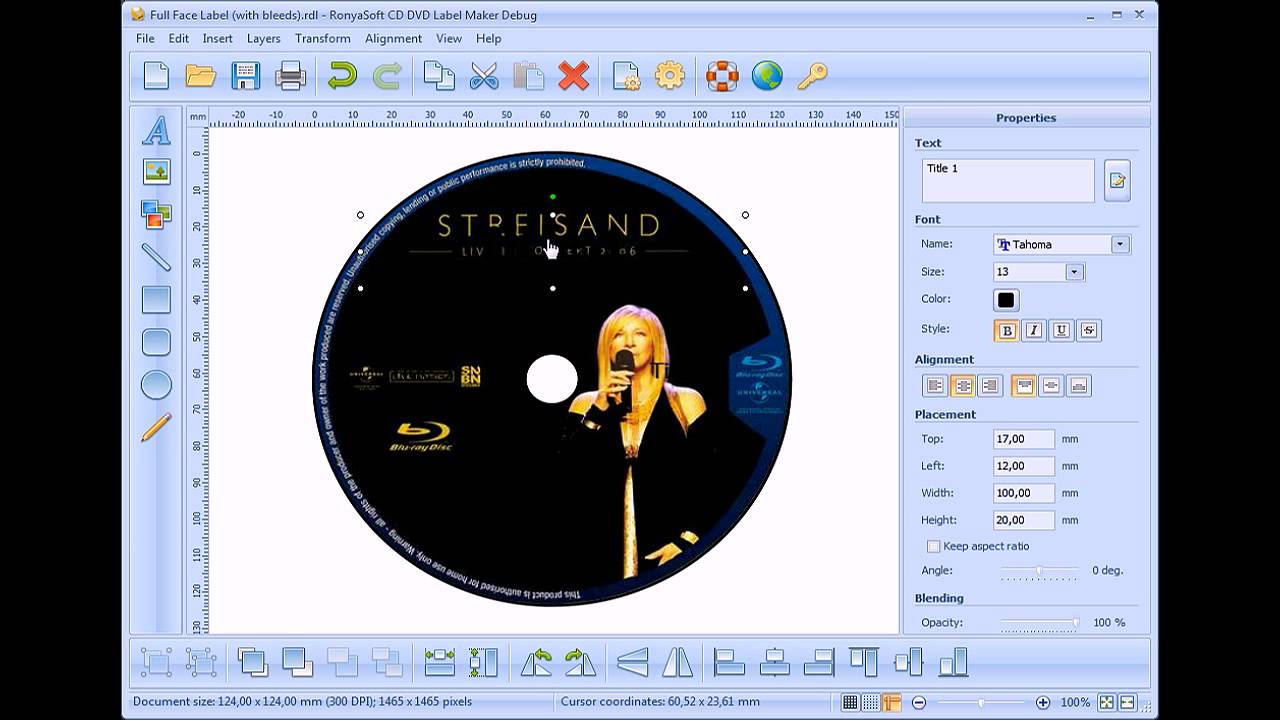Adjust the Angle slider

[x=1040, y=571]
